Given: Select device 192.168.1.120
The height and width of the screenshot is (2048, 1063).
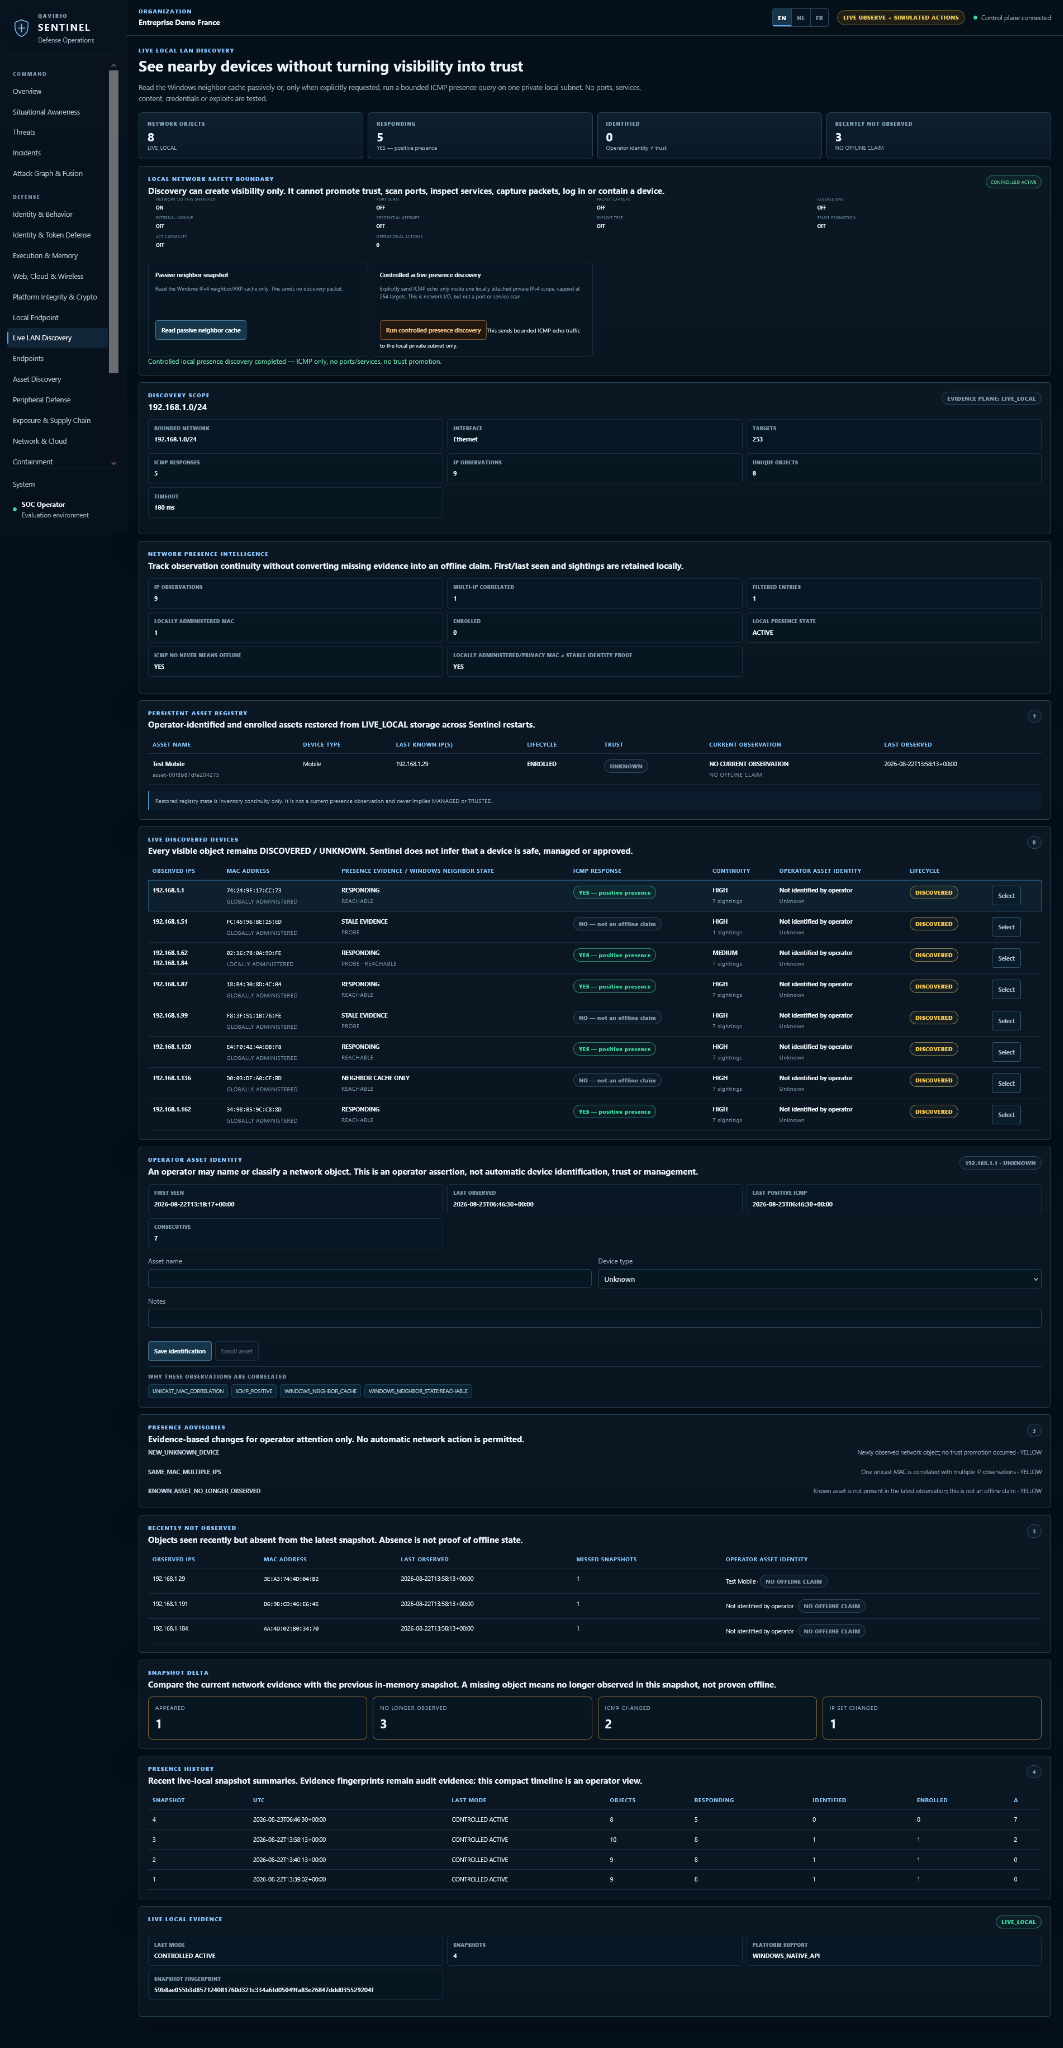Looking at the screenshot, I should point(1006,1052).
